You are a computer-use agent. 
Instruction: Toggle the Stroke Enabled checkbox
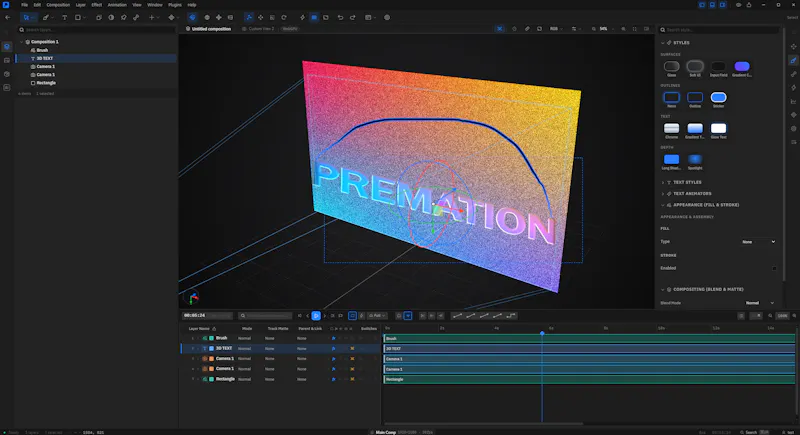774,268
